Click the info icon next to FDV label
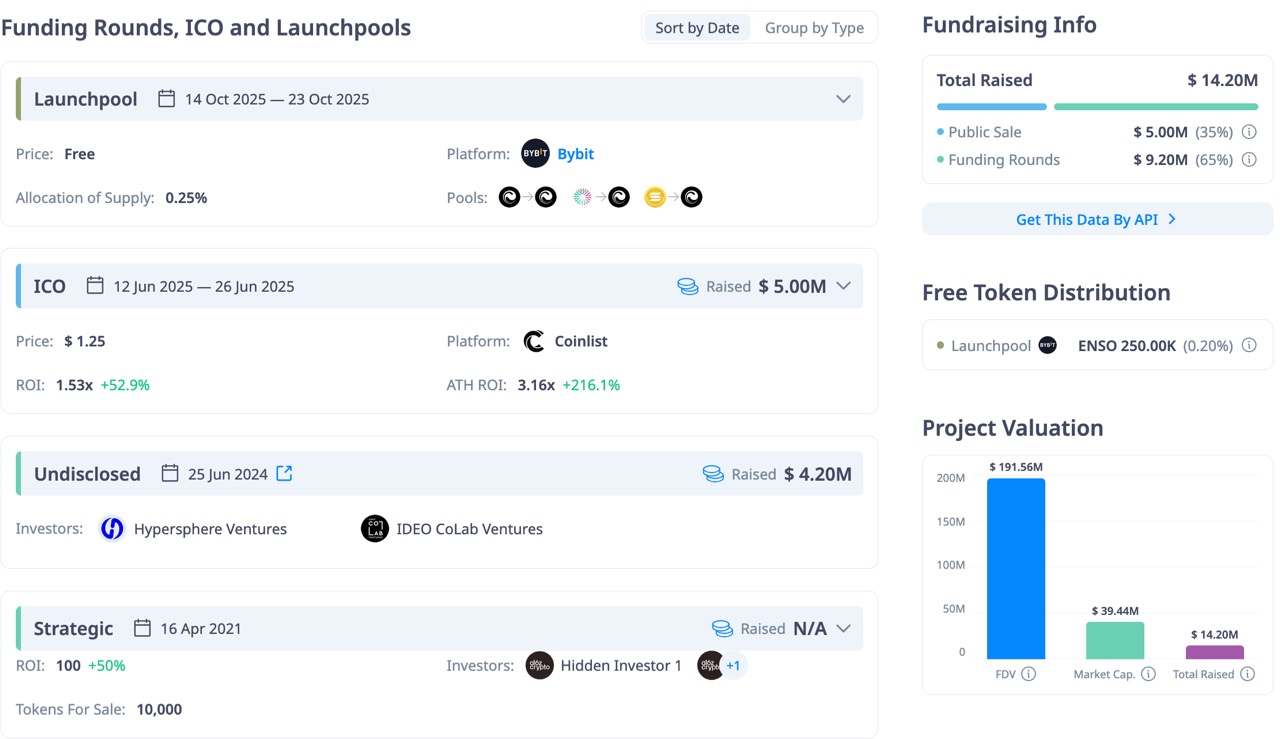The width and height of the screenshot is (1280, 739). coord(1028,674)
